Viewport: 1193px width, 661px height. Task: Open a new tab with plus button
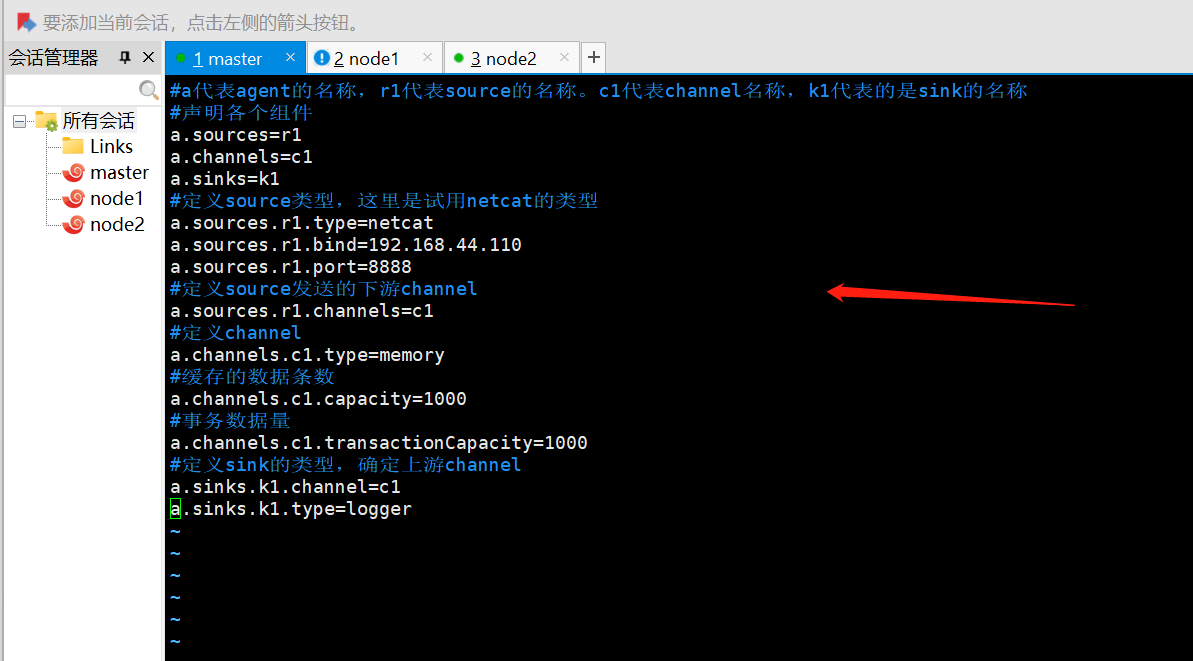[x=593, y=57]
